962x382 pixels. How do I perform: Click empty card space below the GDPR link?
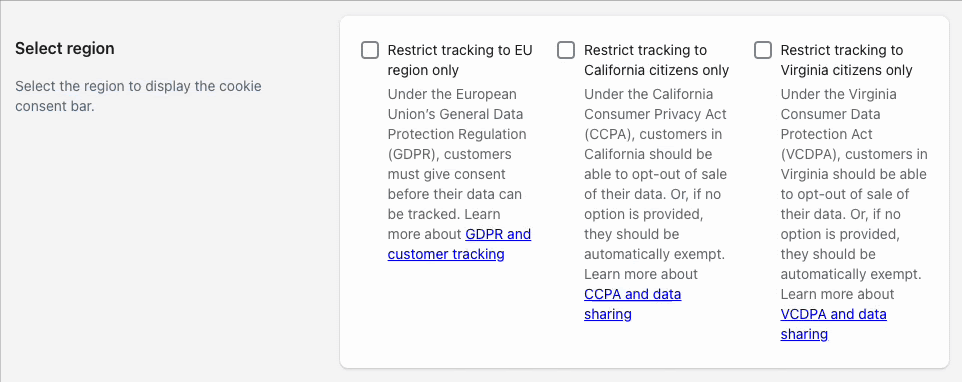(x=460, y=313)
